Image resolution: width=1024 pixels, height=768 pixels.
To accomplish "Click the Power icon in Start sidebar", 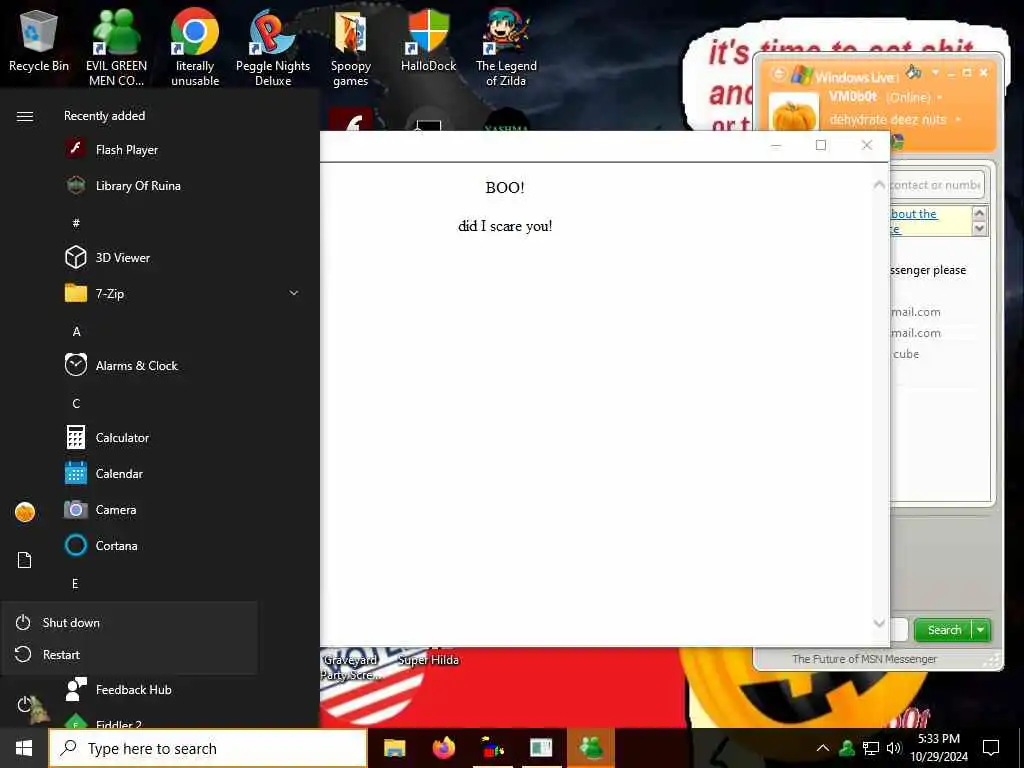I will (24, 705).
